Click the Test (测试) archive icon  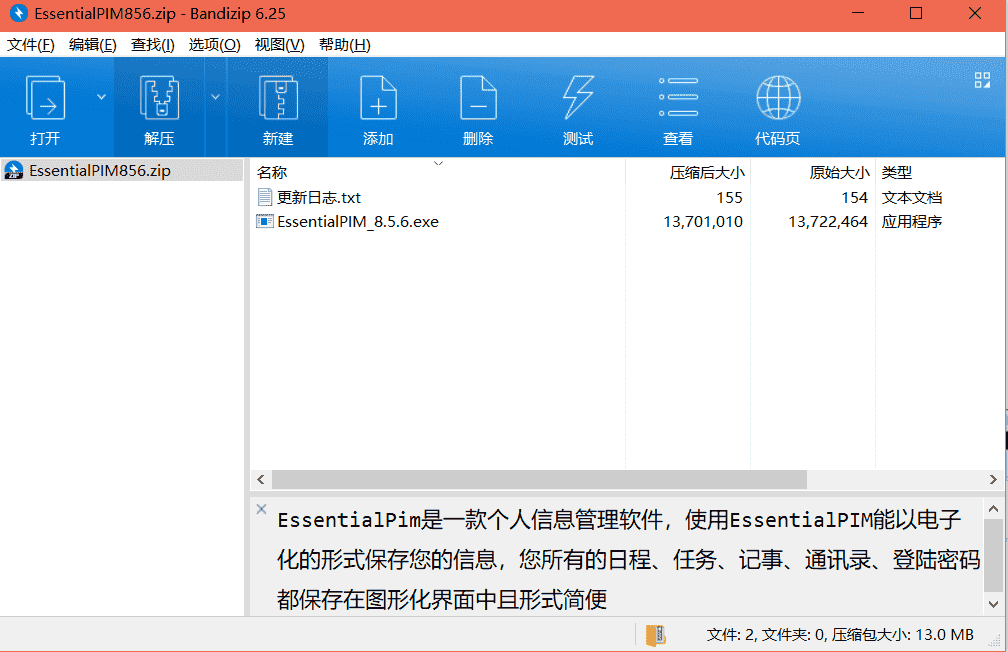578,98
